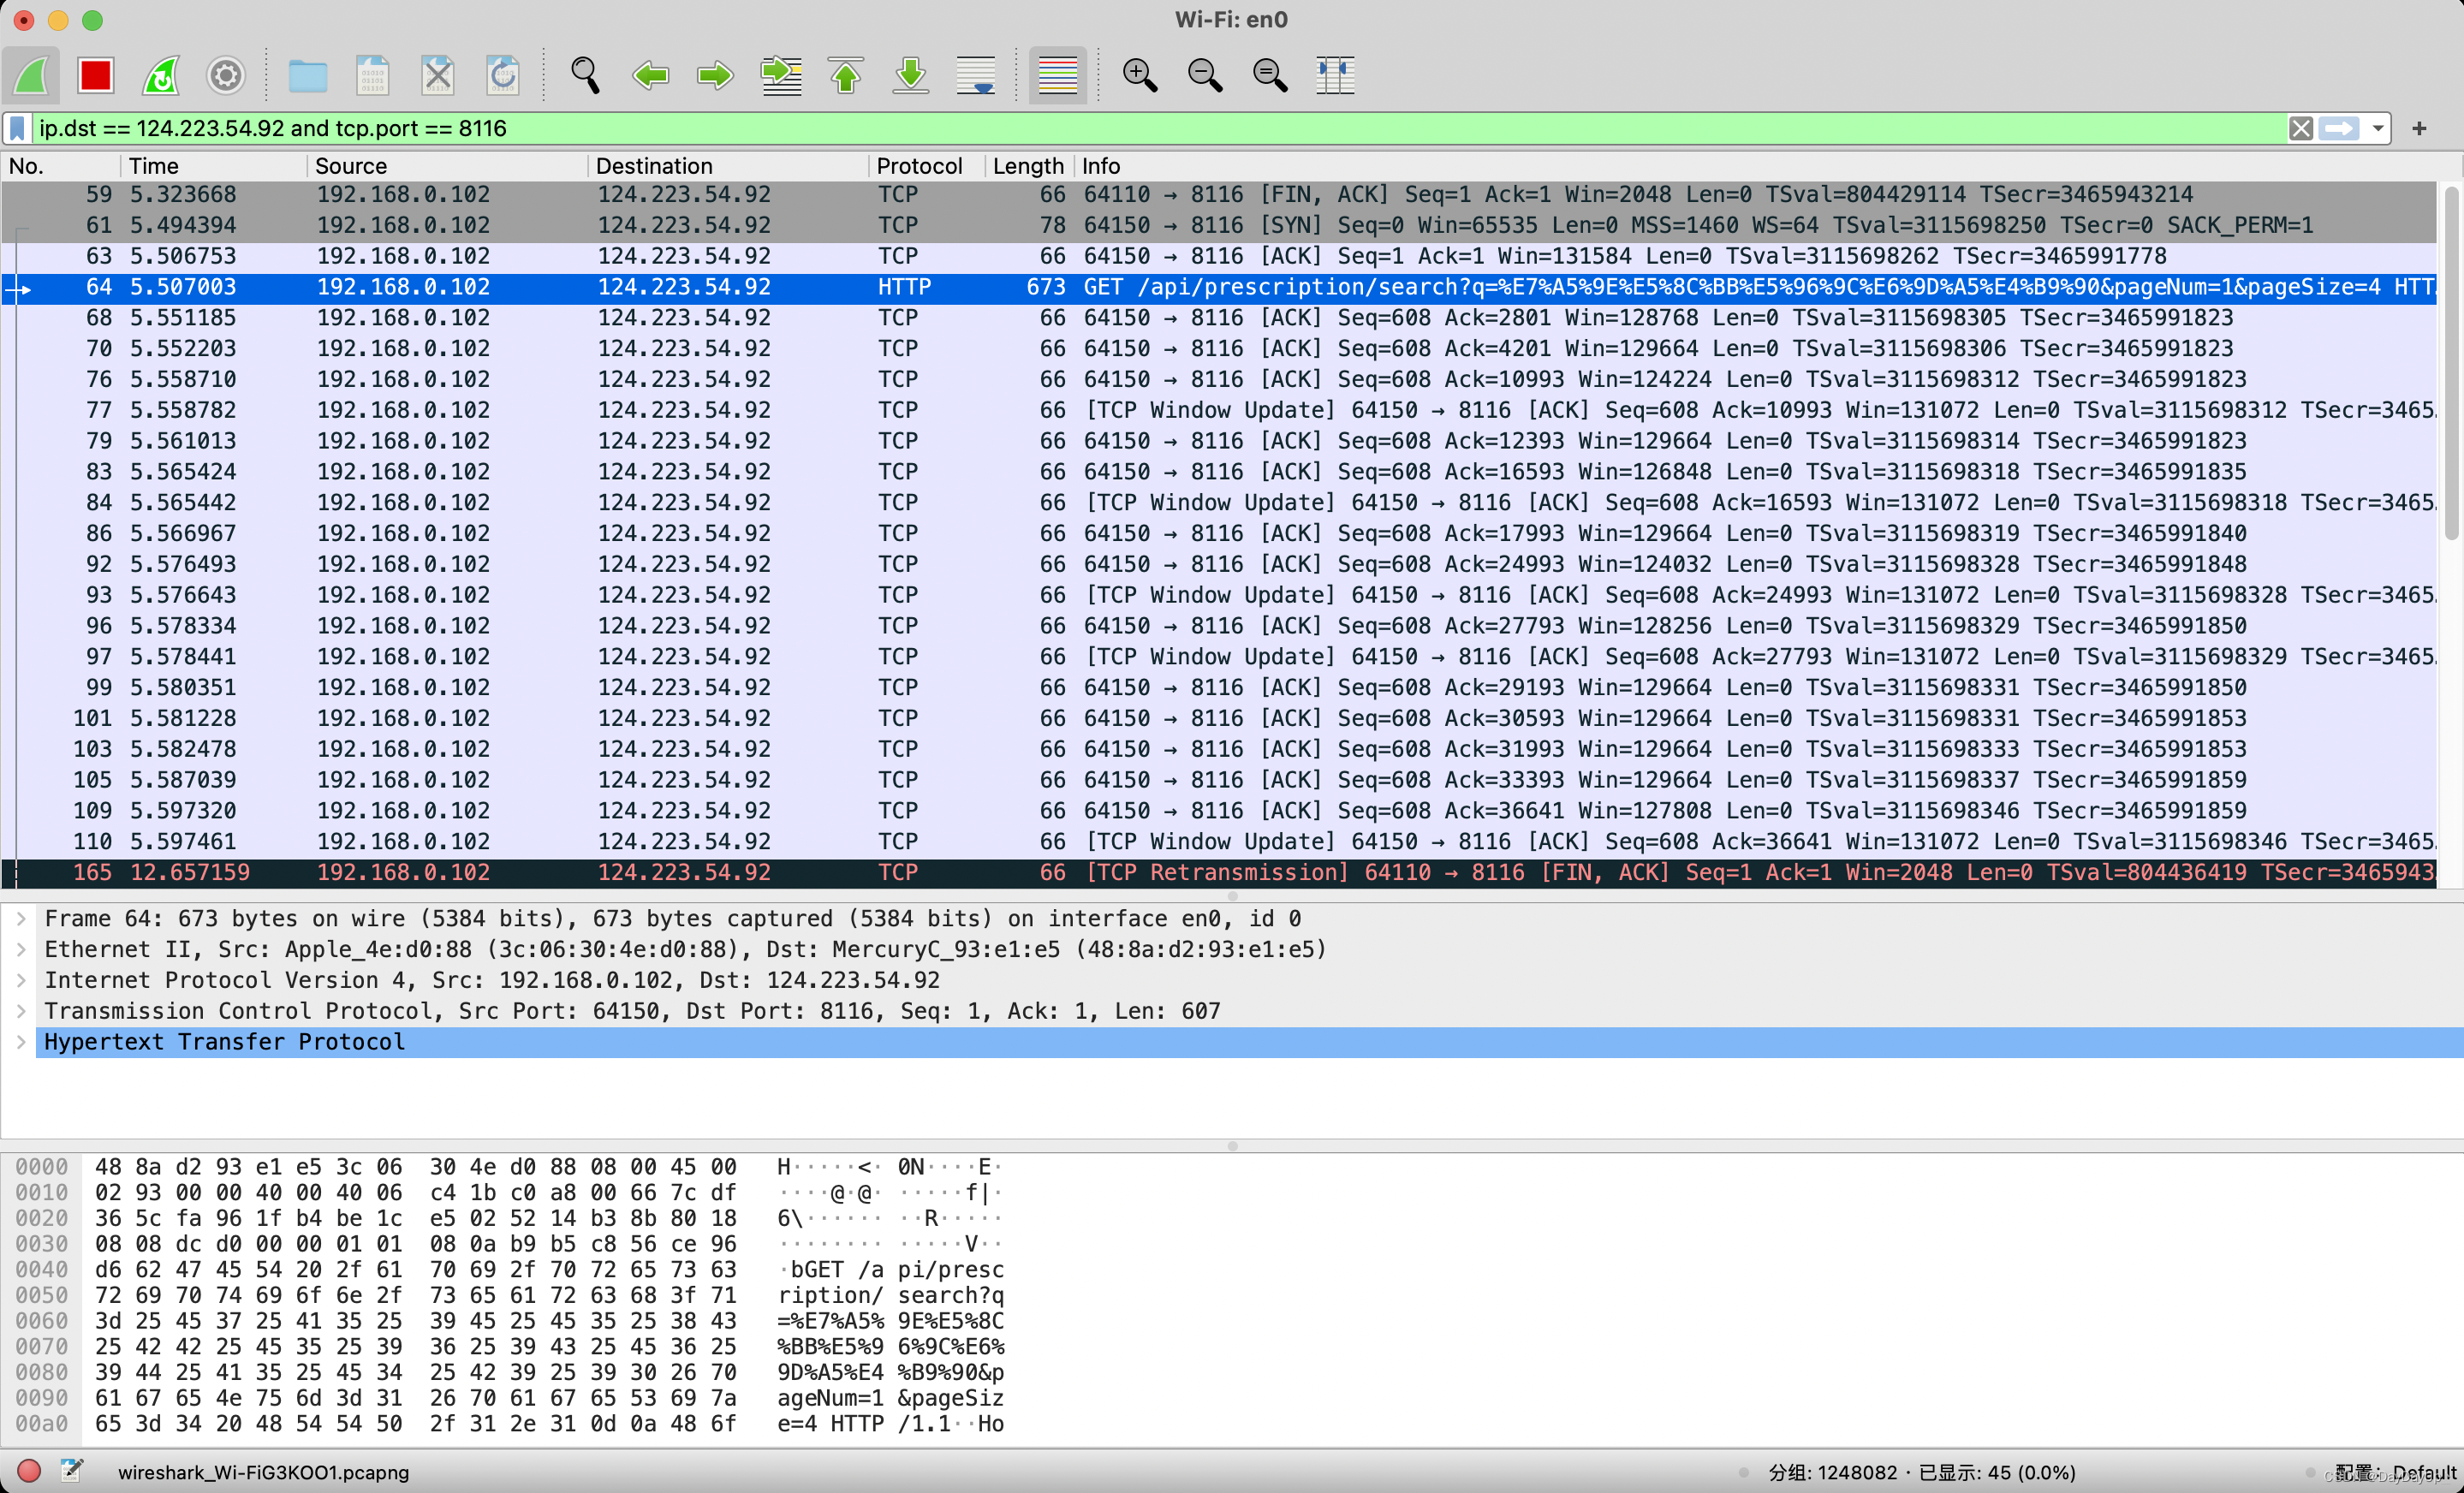
Task: Click the packet list vertical scrollbar
Action: click(2450, 360)
